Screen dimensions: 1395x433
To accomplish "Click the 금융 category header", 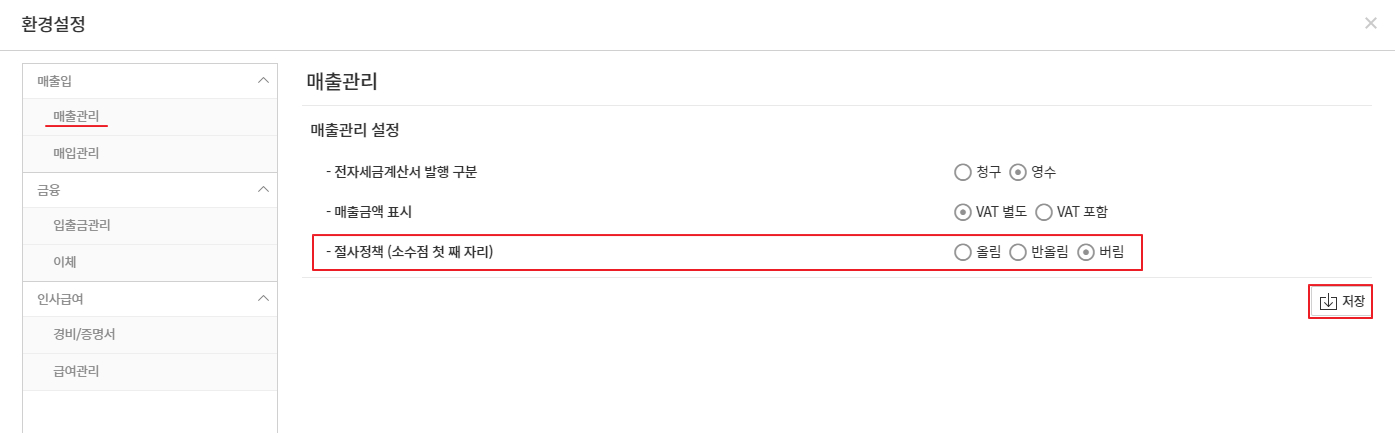I will tap(50, 189).
